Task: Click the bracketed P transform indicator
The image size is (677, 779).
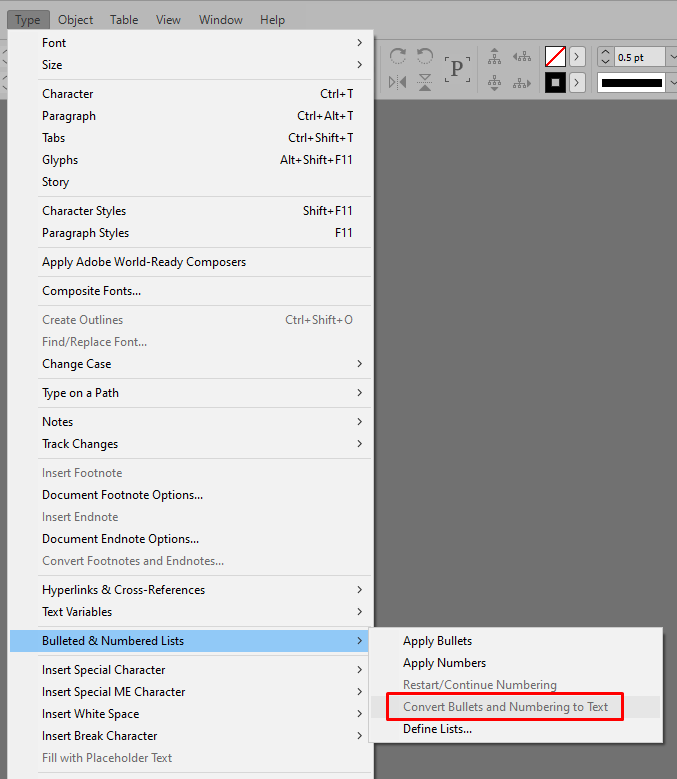Action: 457,69
